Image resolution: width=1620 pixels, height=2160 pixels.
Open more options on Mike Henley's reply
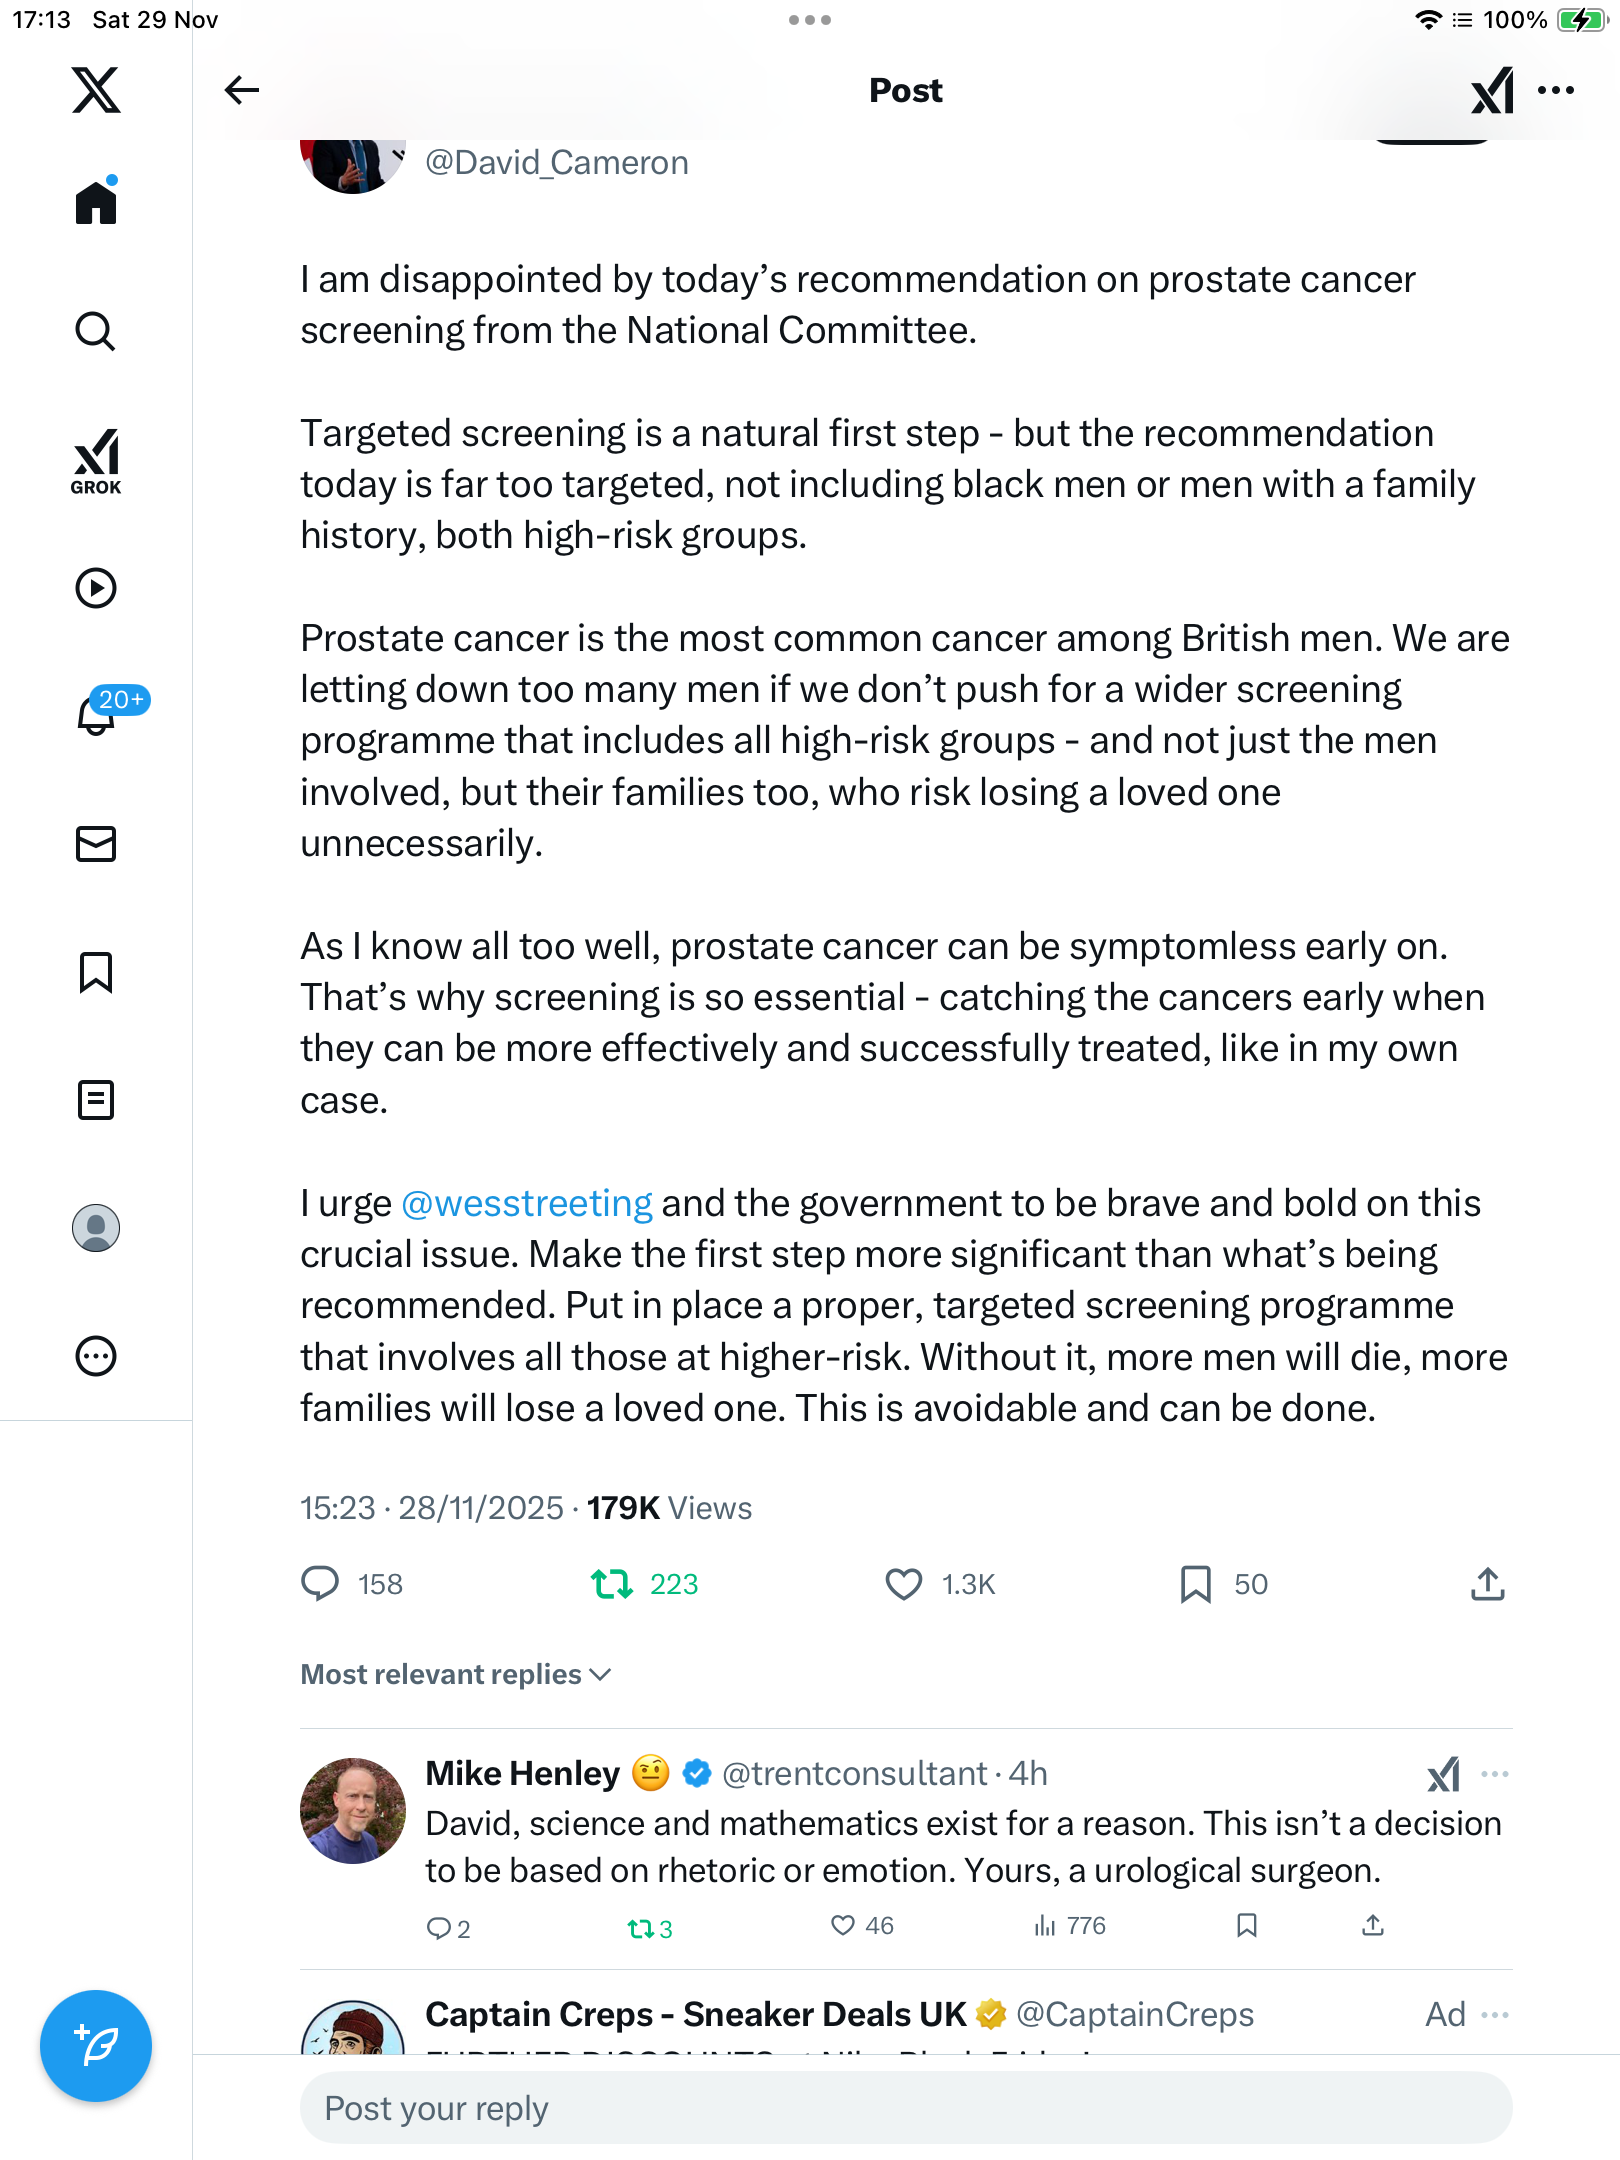coord(1495,1774)
